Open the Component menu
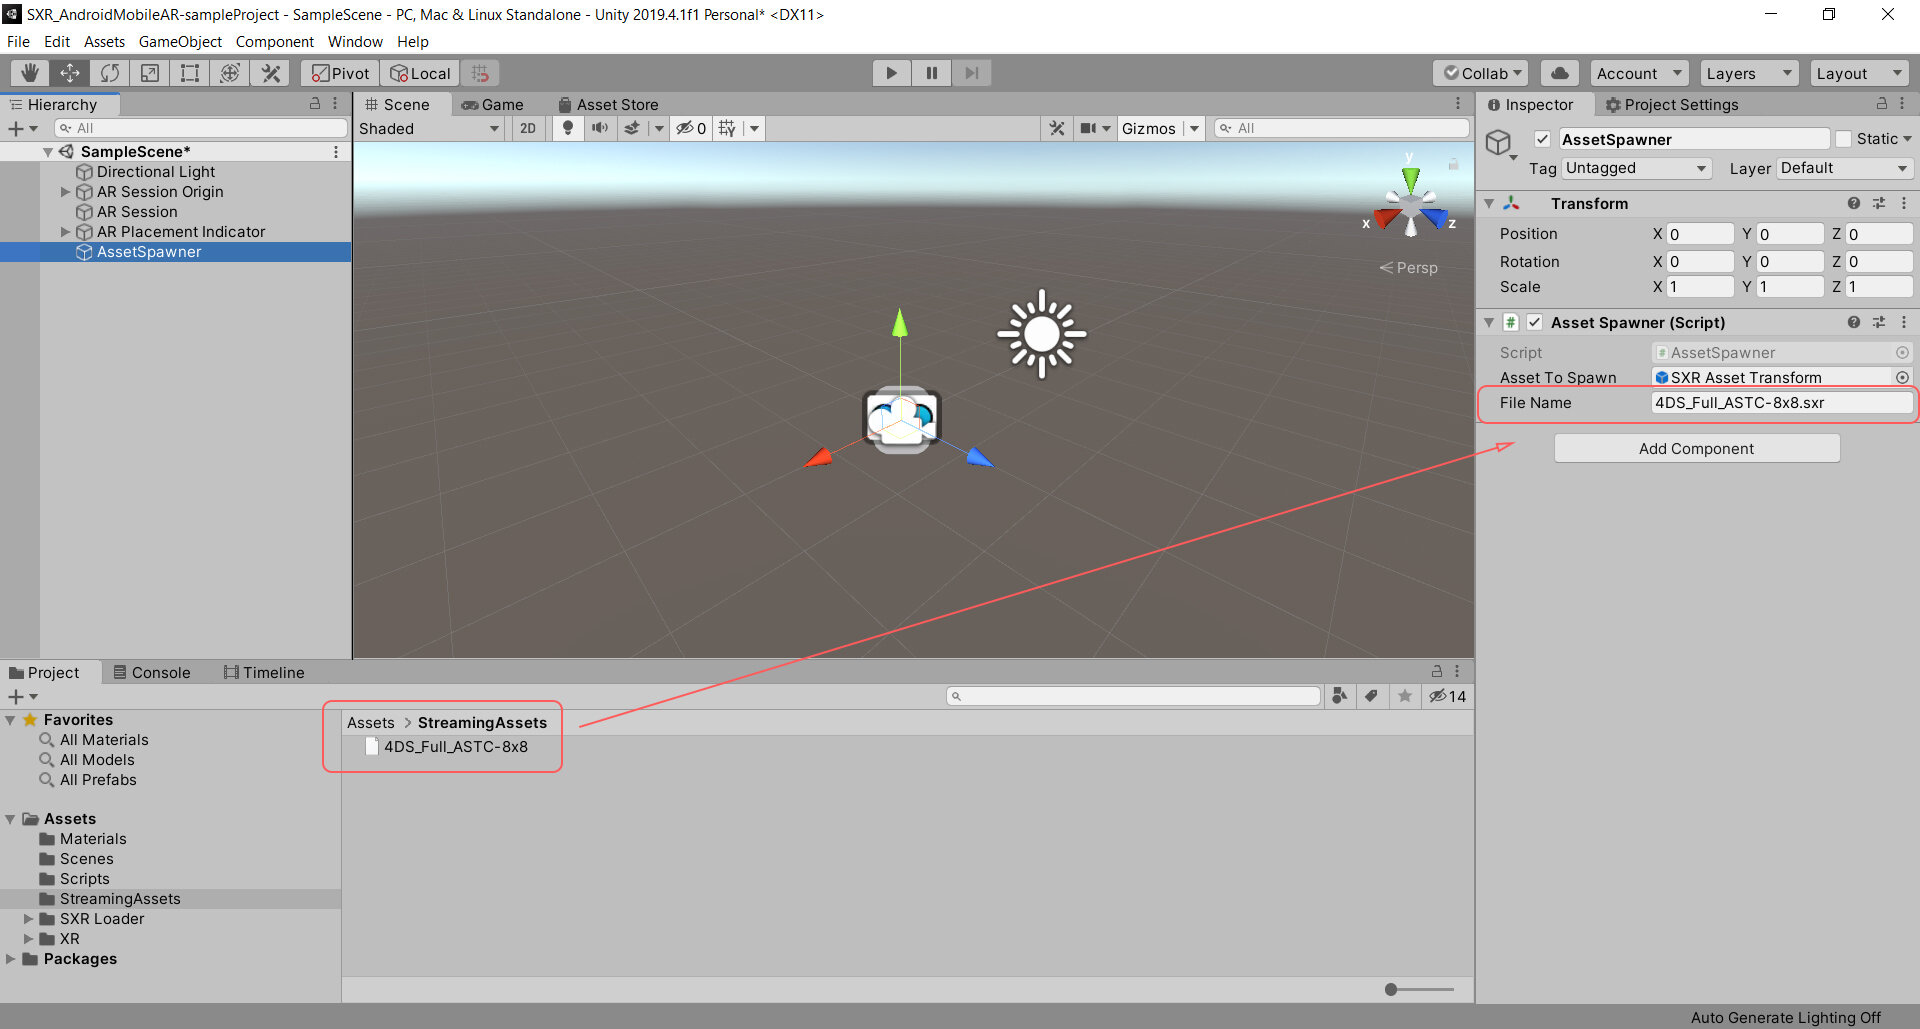The height and width of the screenshot is (1029, 1920). pyautogui.click(x=275, y=41)
